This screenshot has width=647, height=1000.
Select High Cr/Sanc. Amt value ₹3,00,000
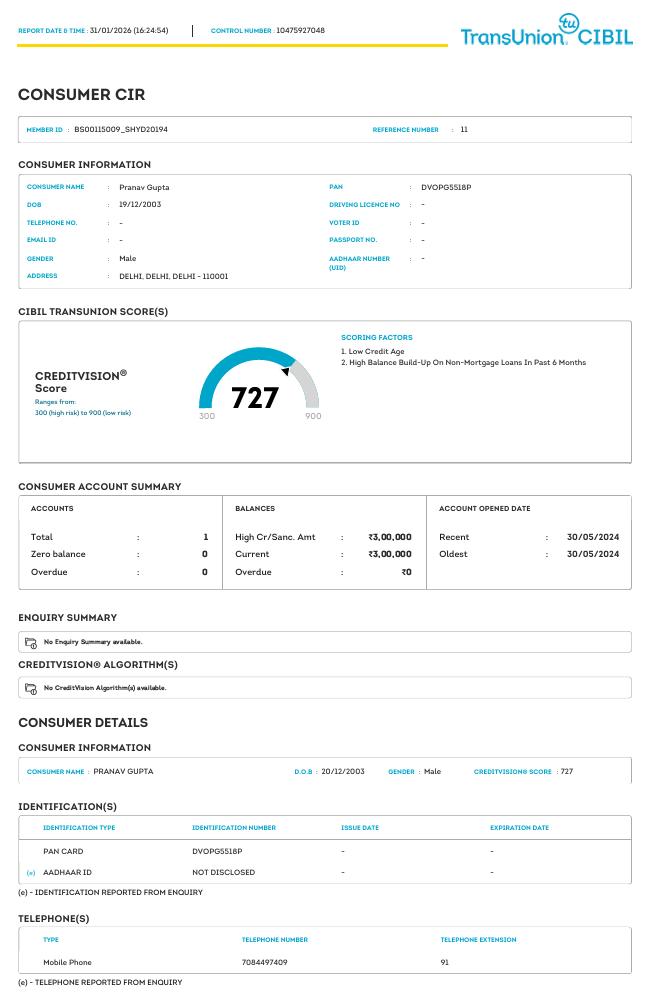pos(390,538)
